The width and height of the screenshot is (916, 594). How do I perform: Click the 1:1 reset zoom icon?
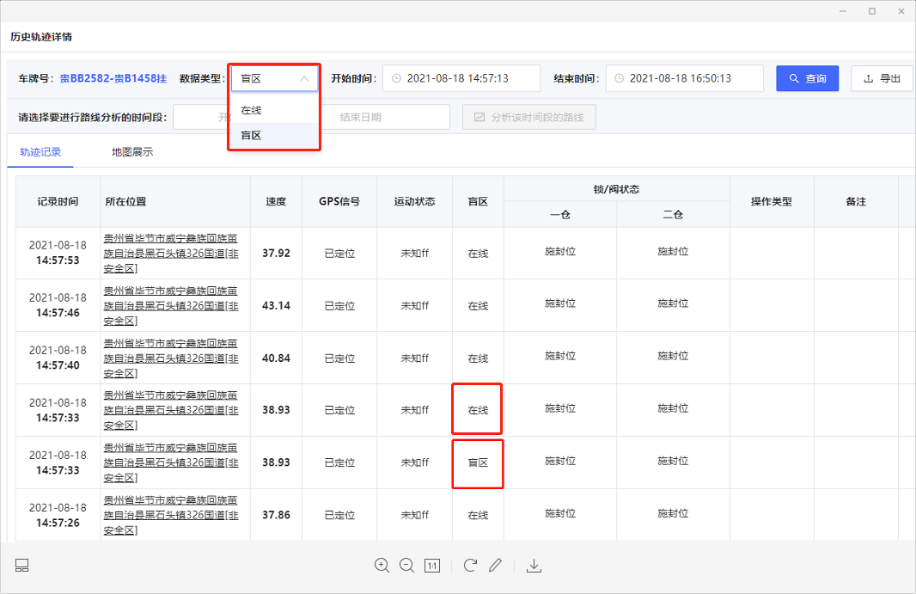click(432, 565)
